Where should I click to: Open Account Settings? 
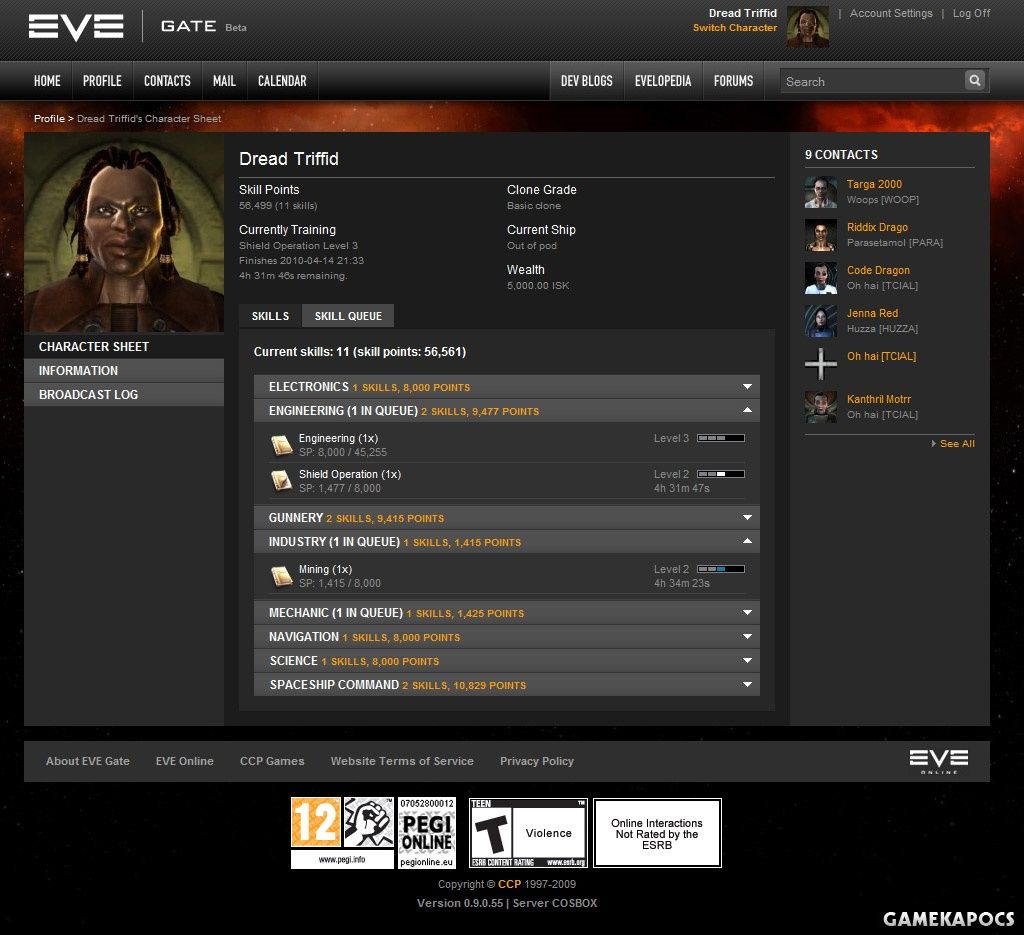coord(891,13)
